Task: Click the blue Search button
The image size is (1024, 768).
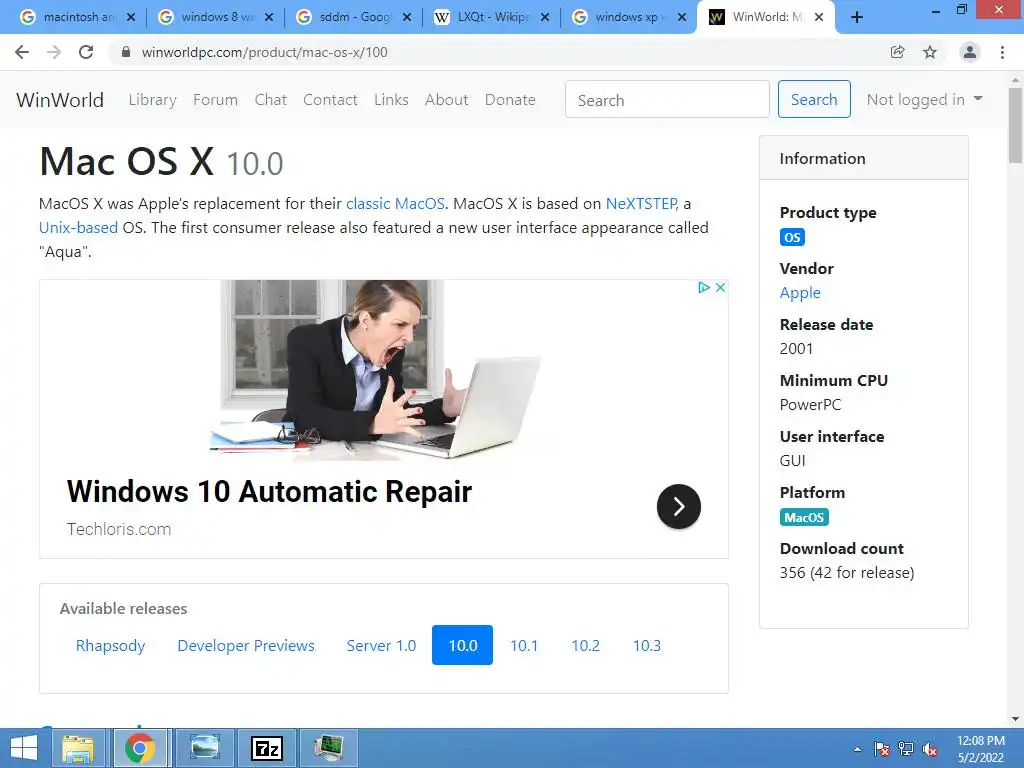Action: [814, 99]
